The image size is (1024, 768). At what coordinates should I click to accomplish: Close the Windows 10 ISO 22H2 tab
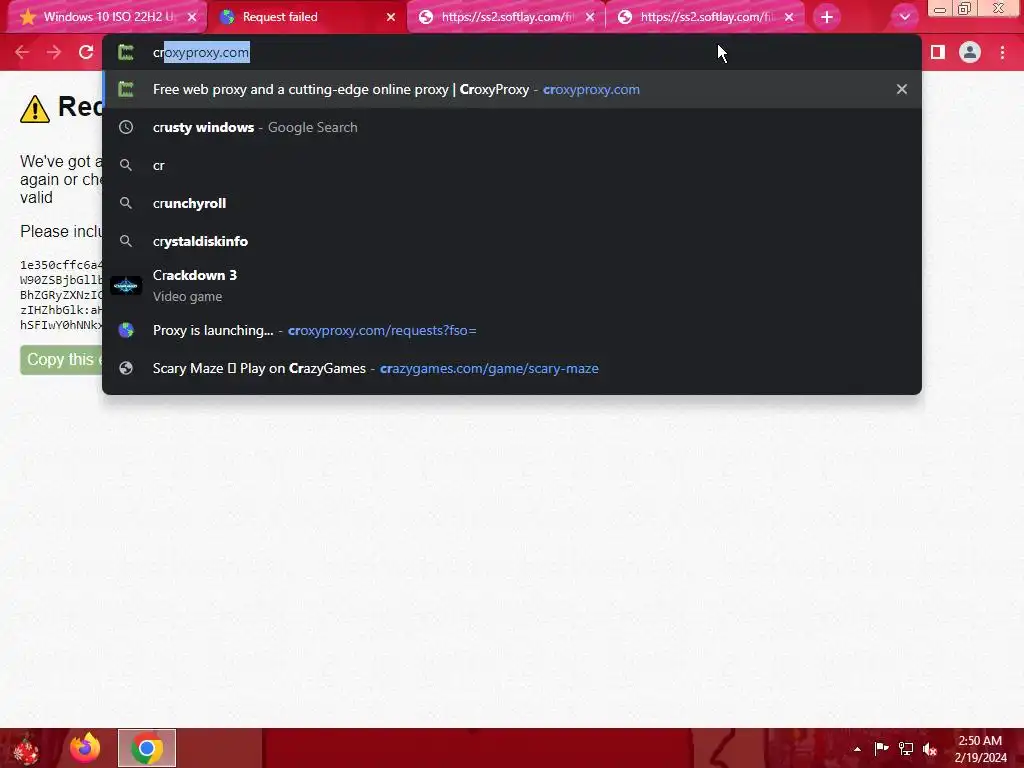tap(192, 17)
